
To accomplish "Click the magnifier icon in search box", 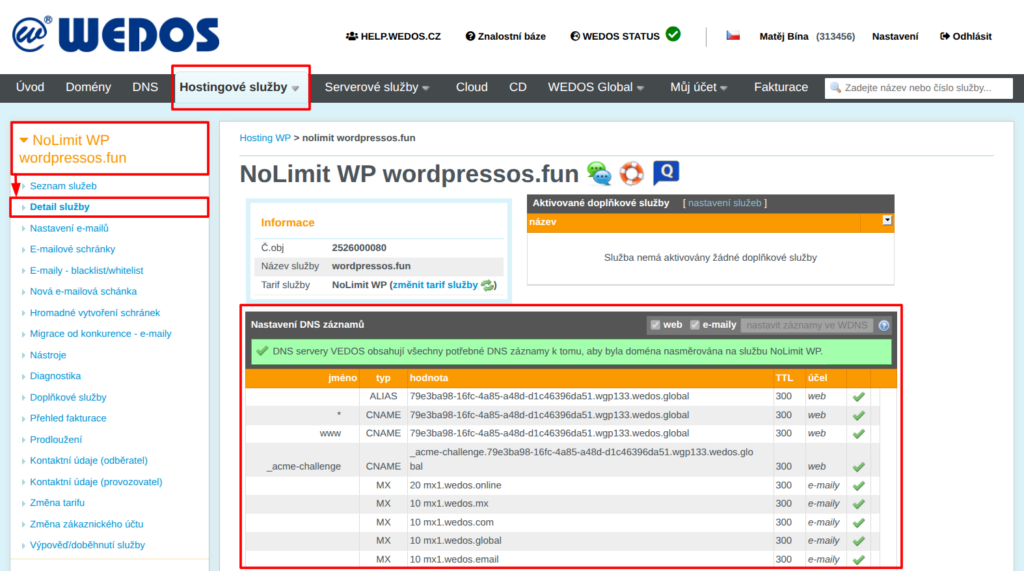I will [835, 88].
